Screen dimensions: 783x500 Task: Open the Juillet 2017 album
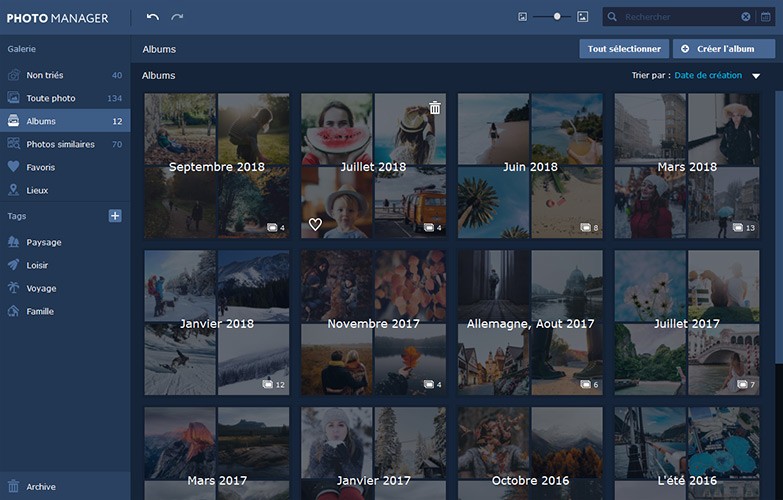click(687, 323)
